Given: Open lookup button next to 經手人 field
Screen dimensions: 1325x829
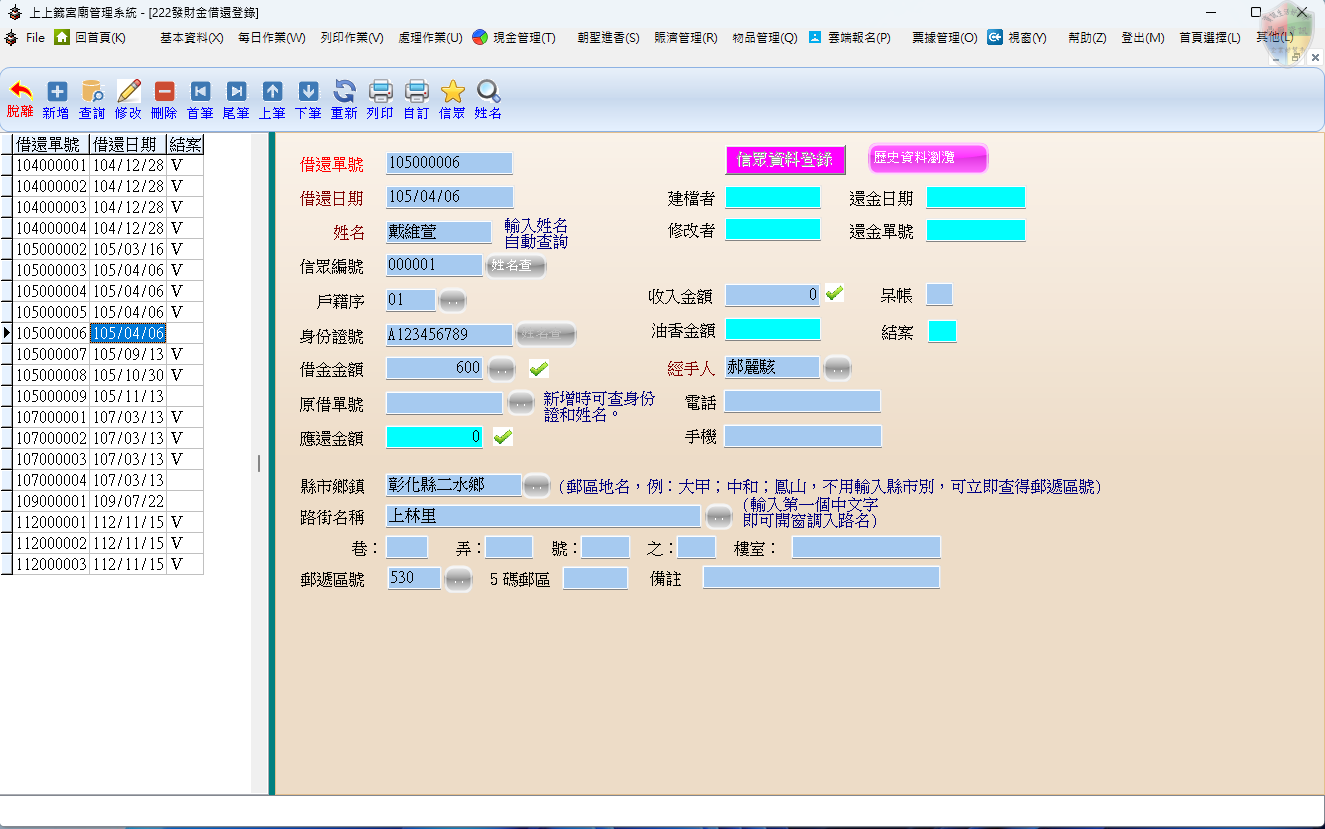Looking at the screenshot, I should coord(837,369).
